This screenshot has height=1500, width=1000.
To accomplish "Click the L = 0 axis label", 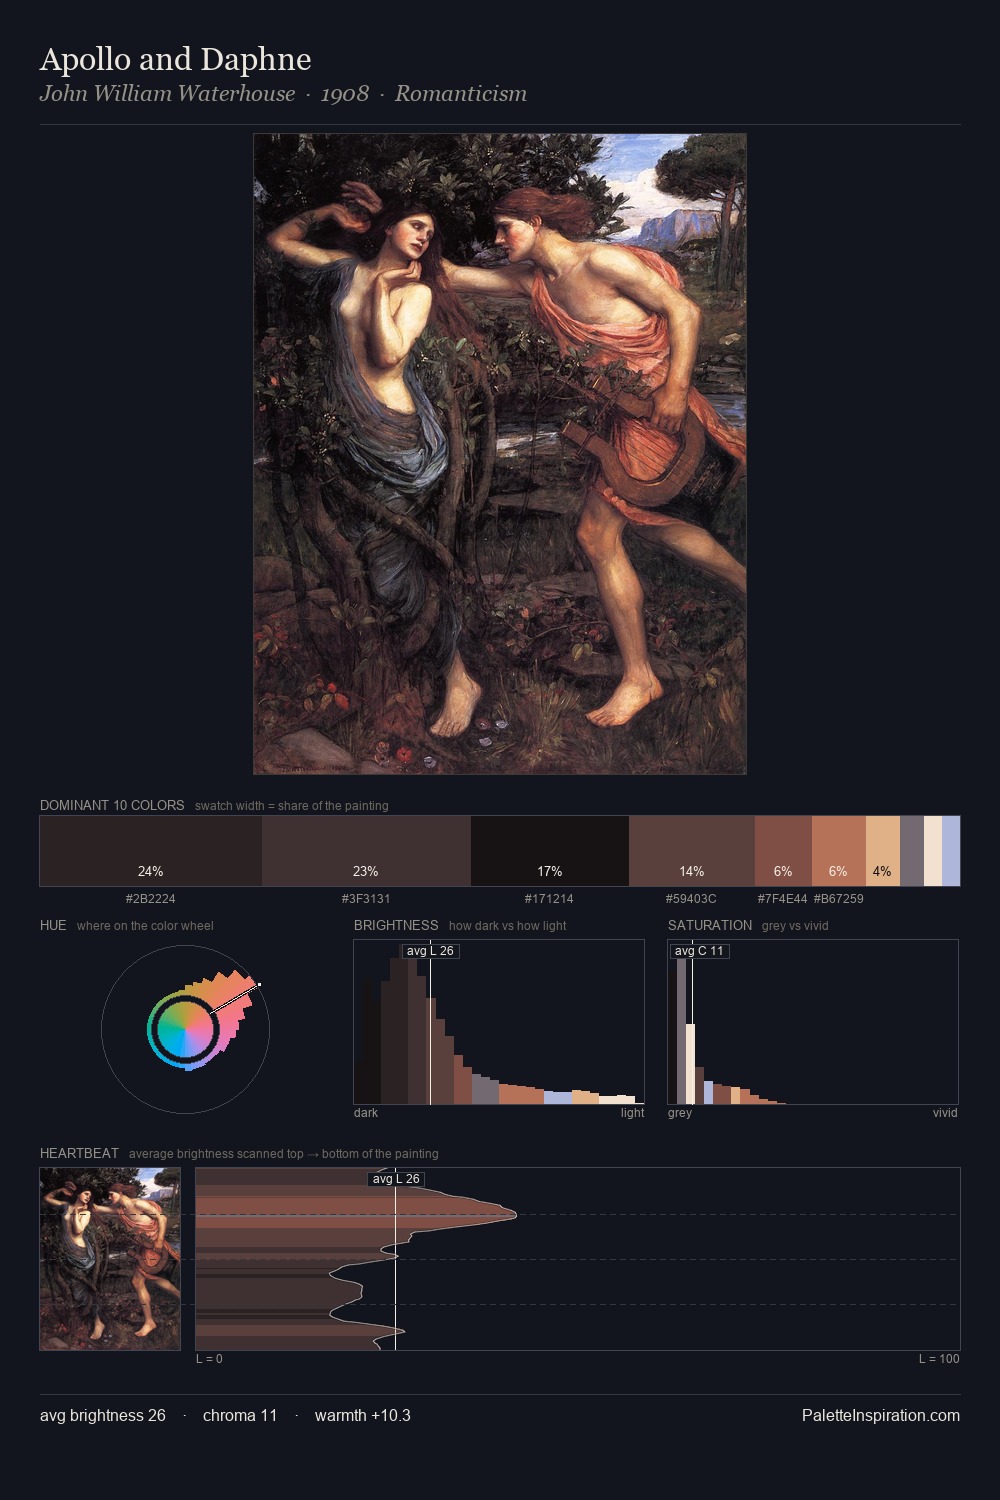I will [x=209, y=1359].
